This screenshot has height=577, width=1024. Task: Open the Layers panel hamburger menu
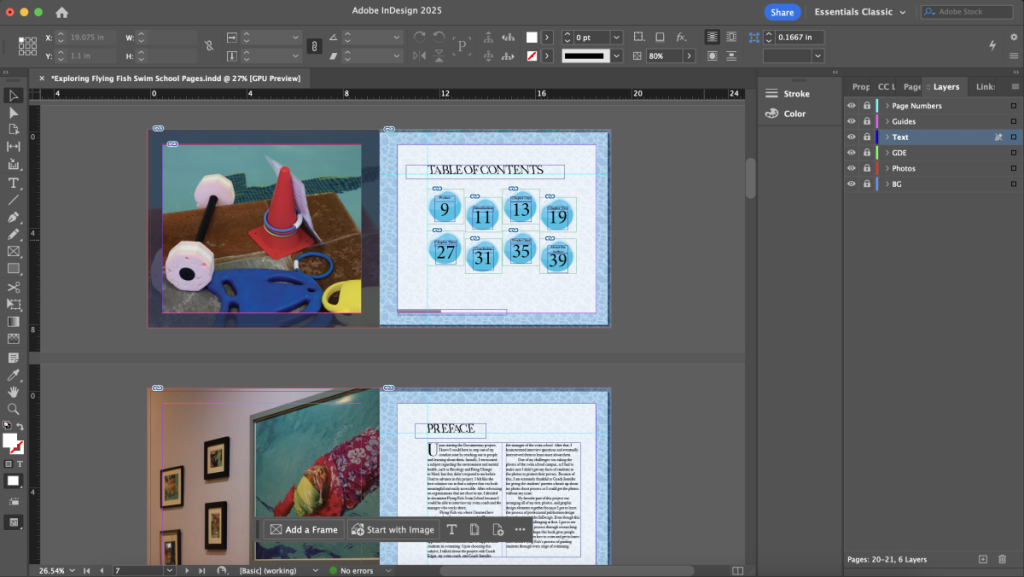(1014, 87)
